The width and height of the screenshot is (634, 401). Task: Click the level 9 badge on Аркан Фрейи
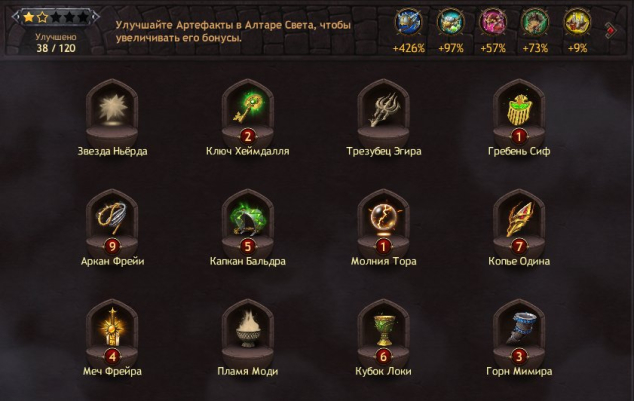112,246
